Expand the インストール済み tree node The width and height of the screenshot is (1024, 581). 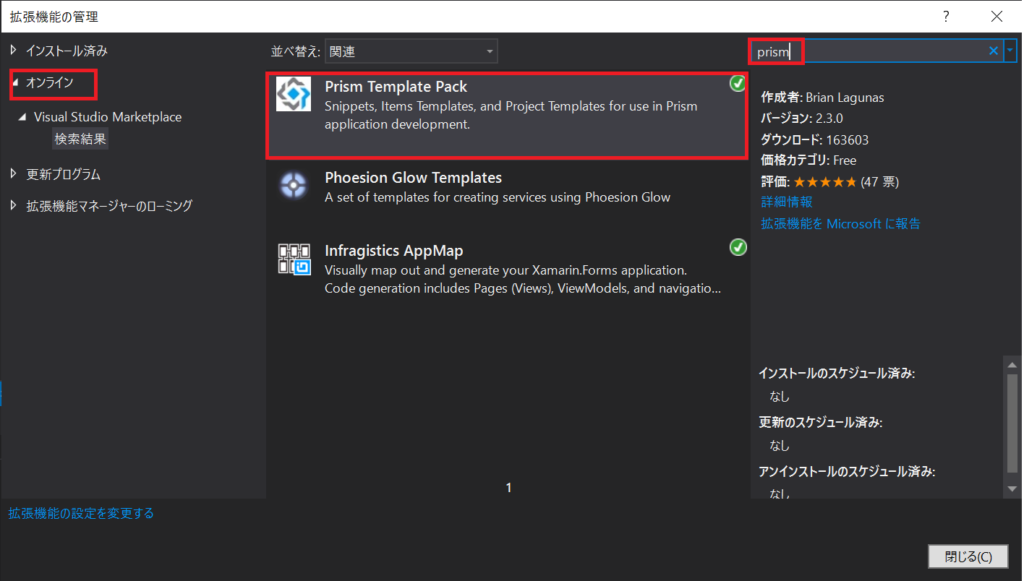point(13,50)
